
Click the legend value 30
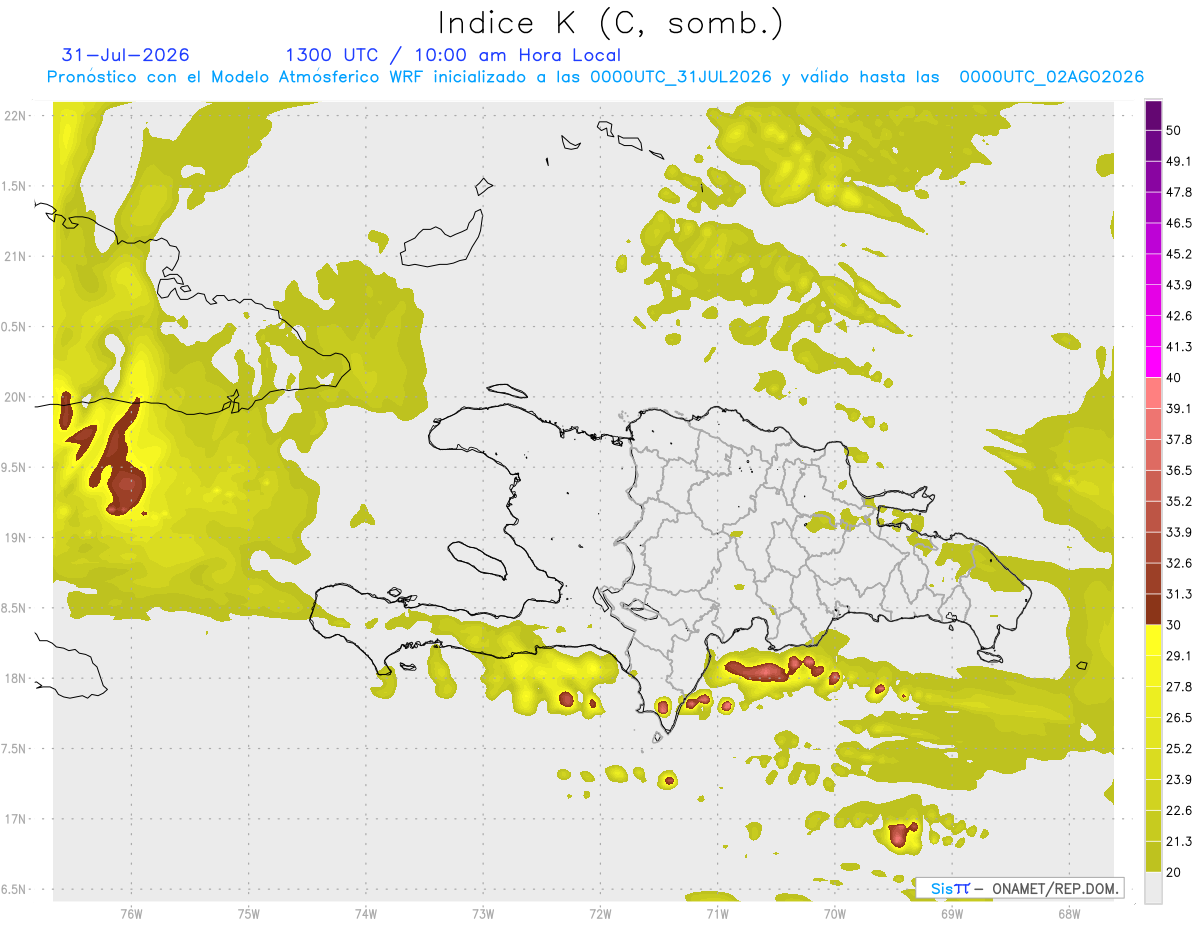(1174, 625)
